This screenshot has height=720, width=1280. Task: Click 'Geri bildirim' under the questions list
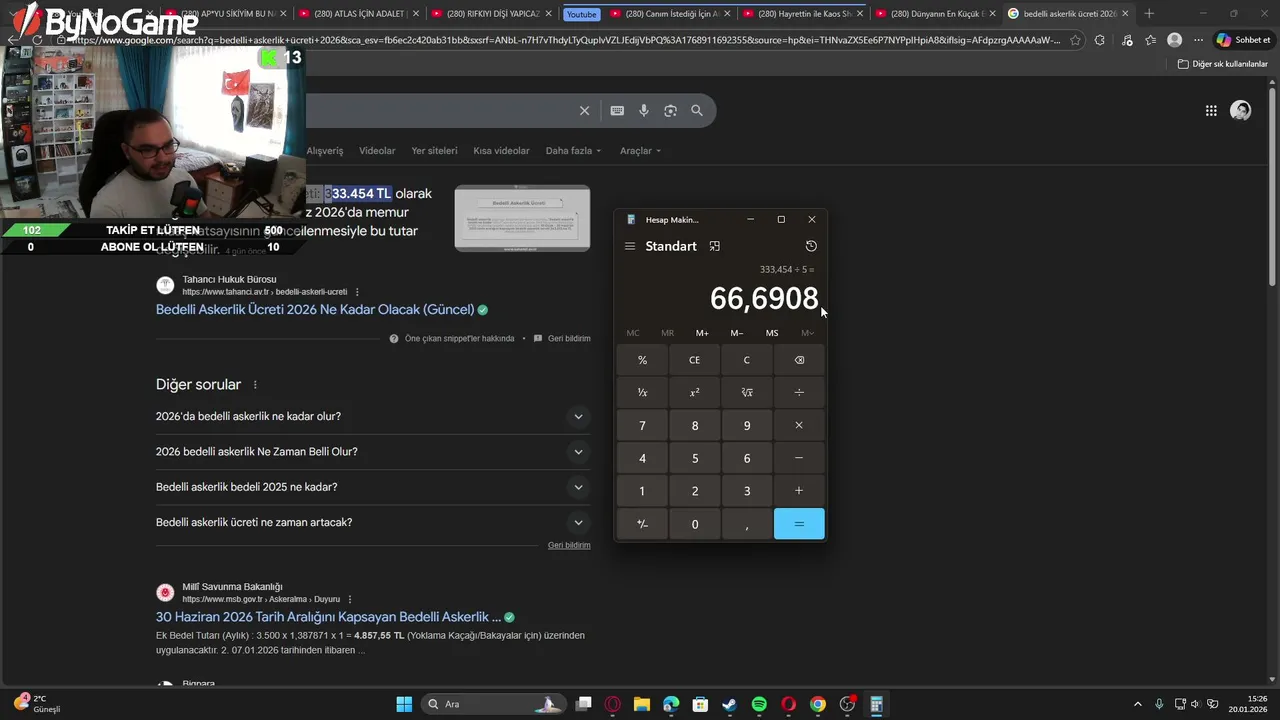569,545
